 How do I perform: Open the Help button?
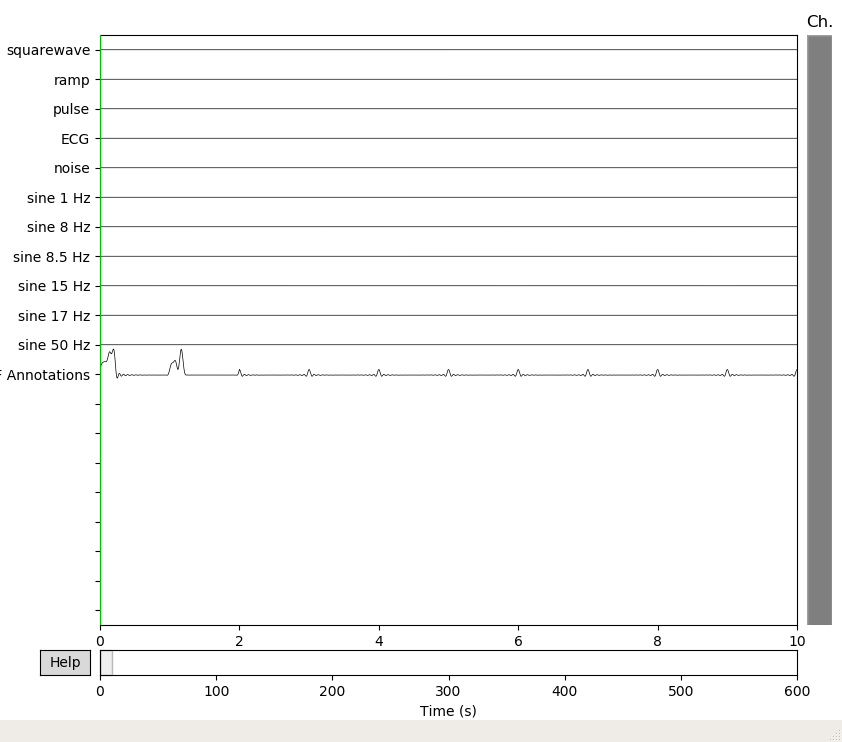click(x=65, y=663)
